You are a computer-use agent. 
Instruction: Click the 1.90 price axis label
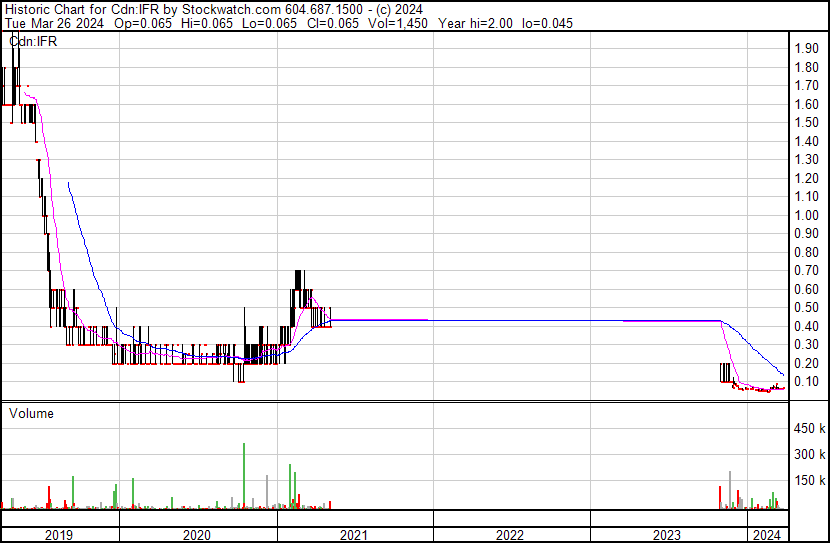coord(806,49)
